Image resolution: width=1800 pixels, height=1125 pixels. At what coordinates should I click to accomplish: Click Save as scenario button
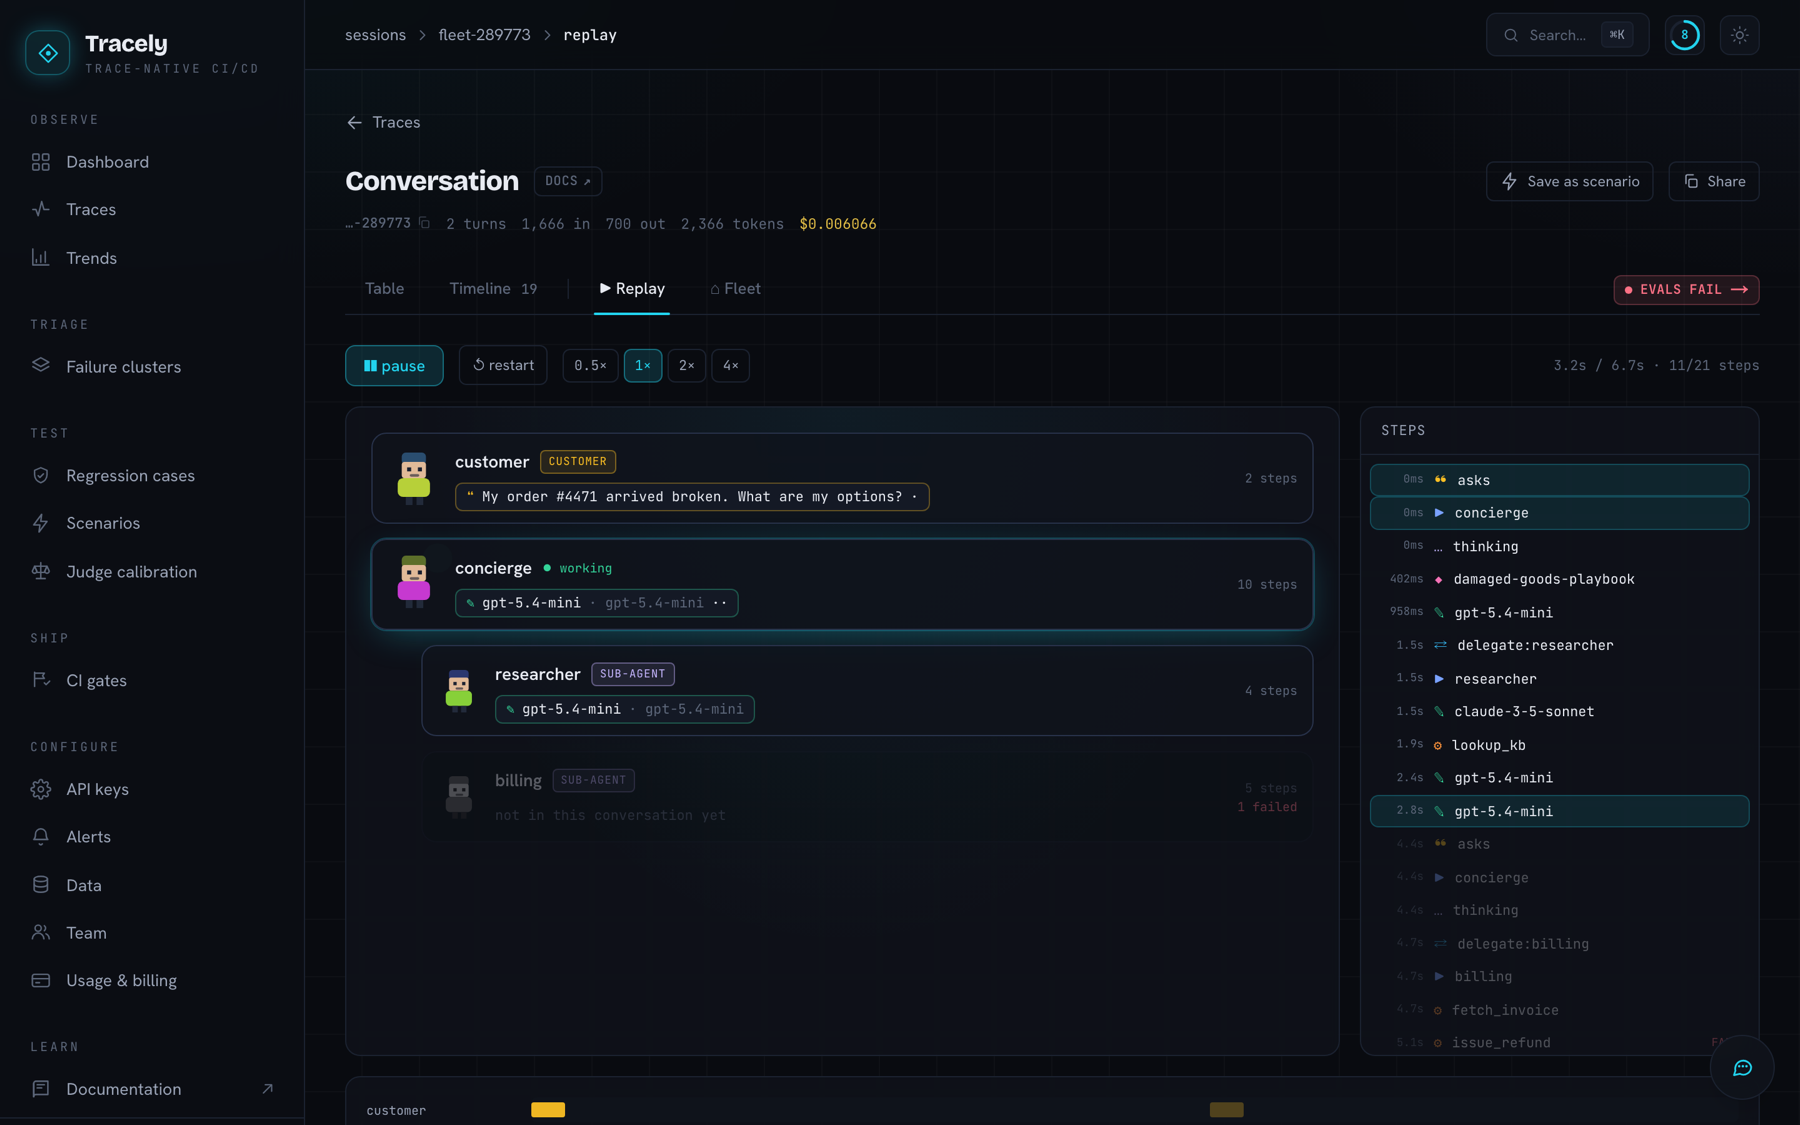click(x=1570, y=181)
